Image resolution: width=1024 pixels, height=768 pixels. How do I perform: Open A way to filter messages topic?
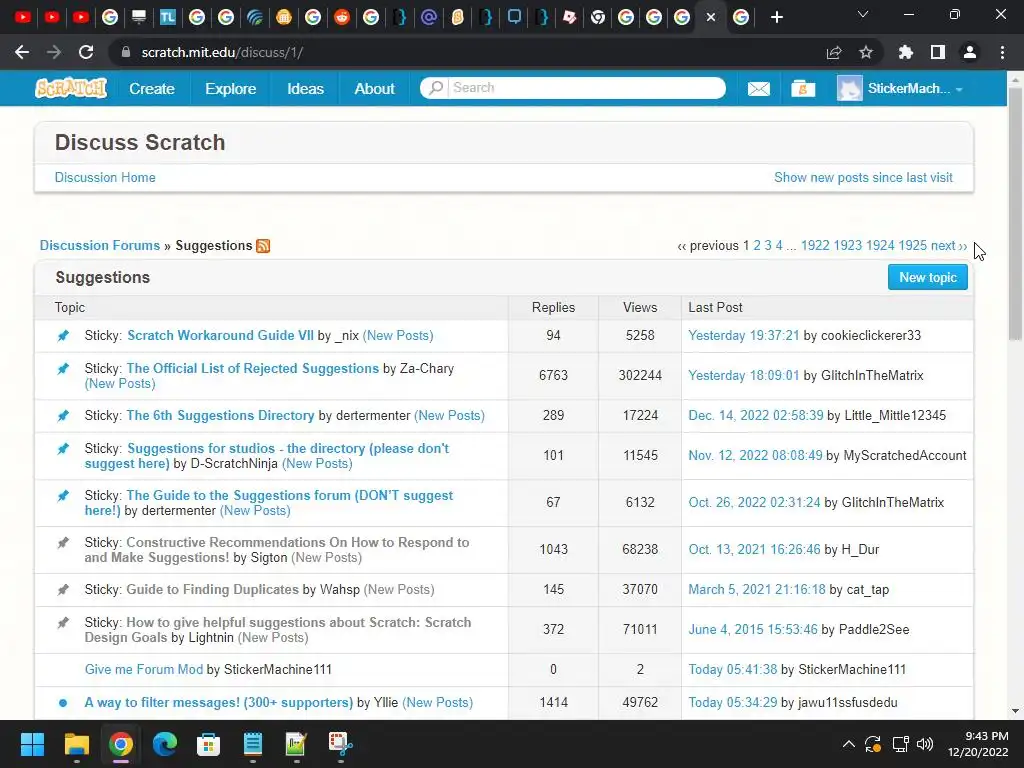[219, 703]
